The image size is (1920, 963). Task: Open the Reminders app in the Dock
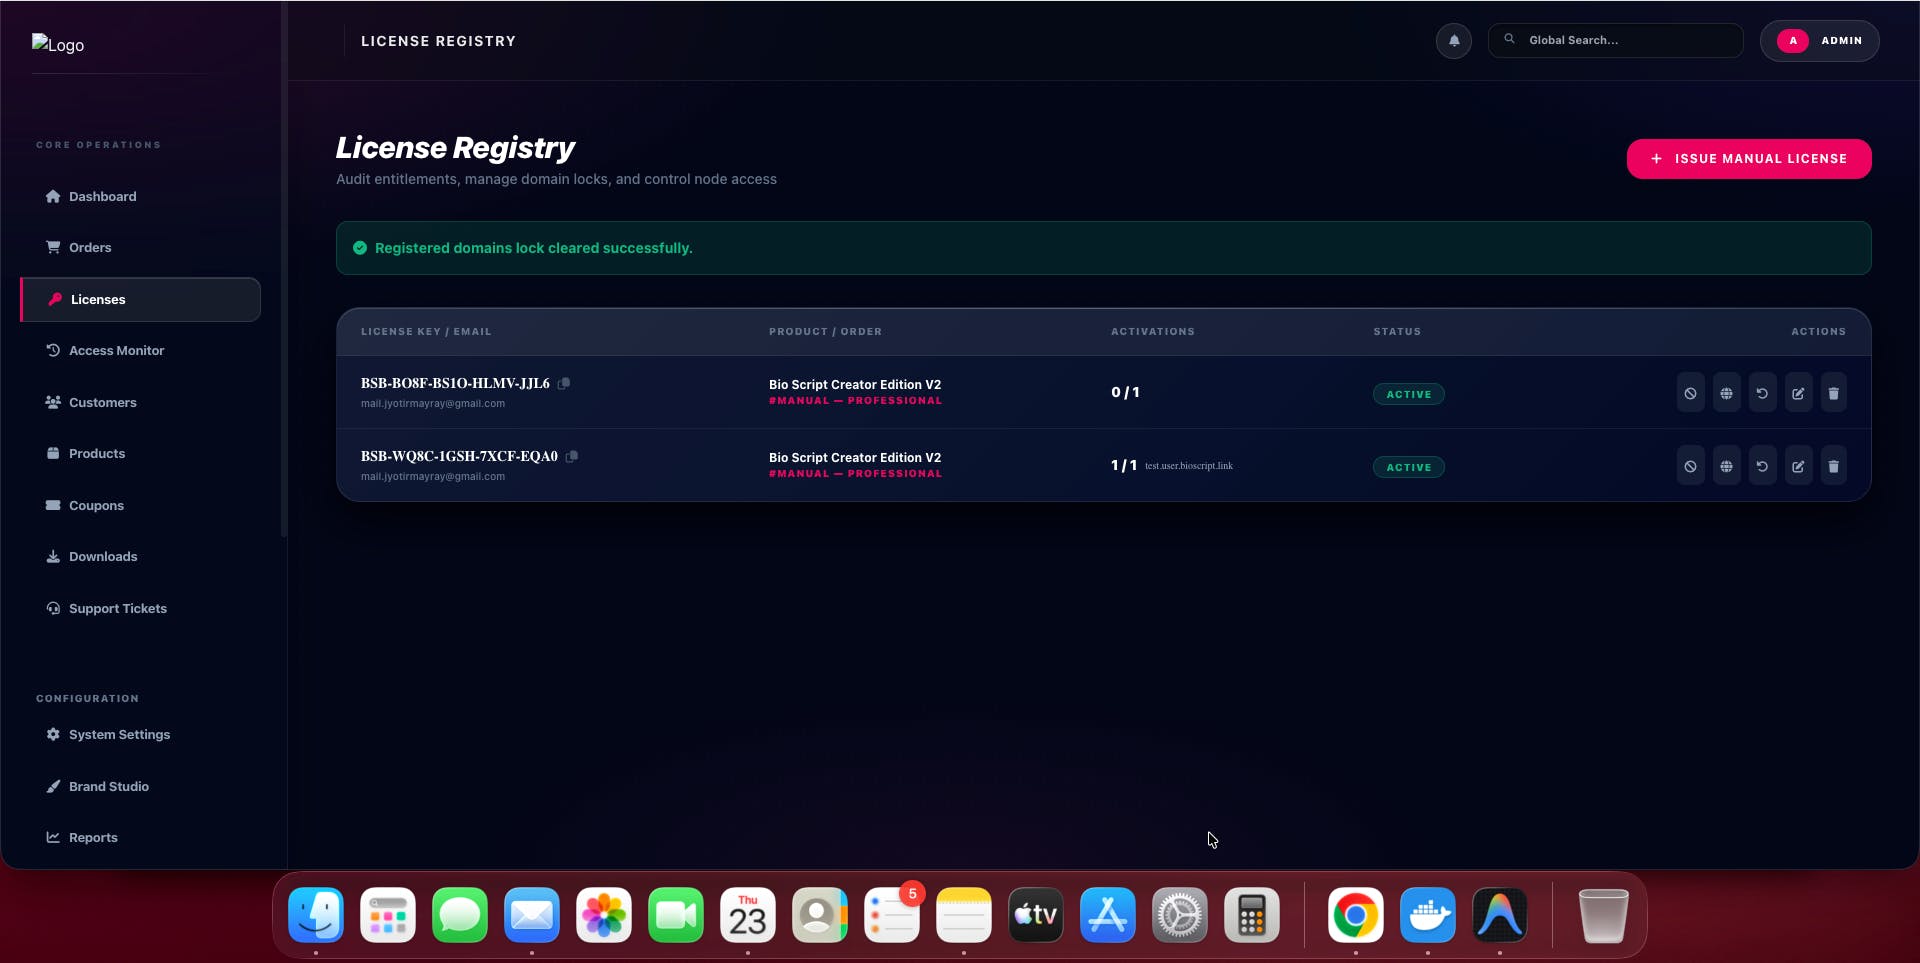[892, 915]
